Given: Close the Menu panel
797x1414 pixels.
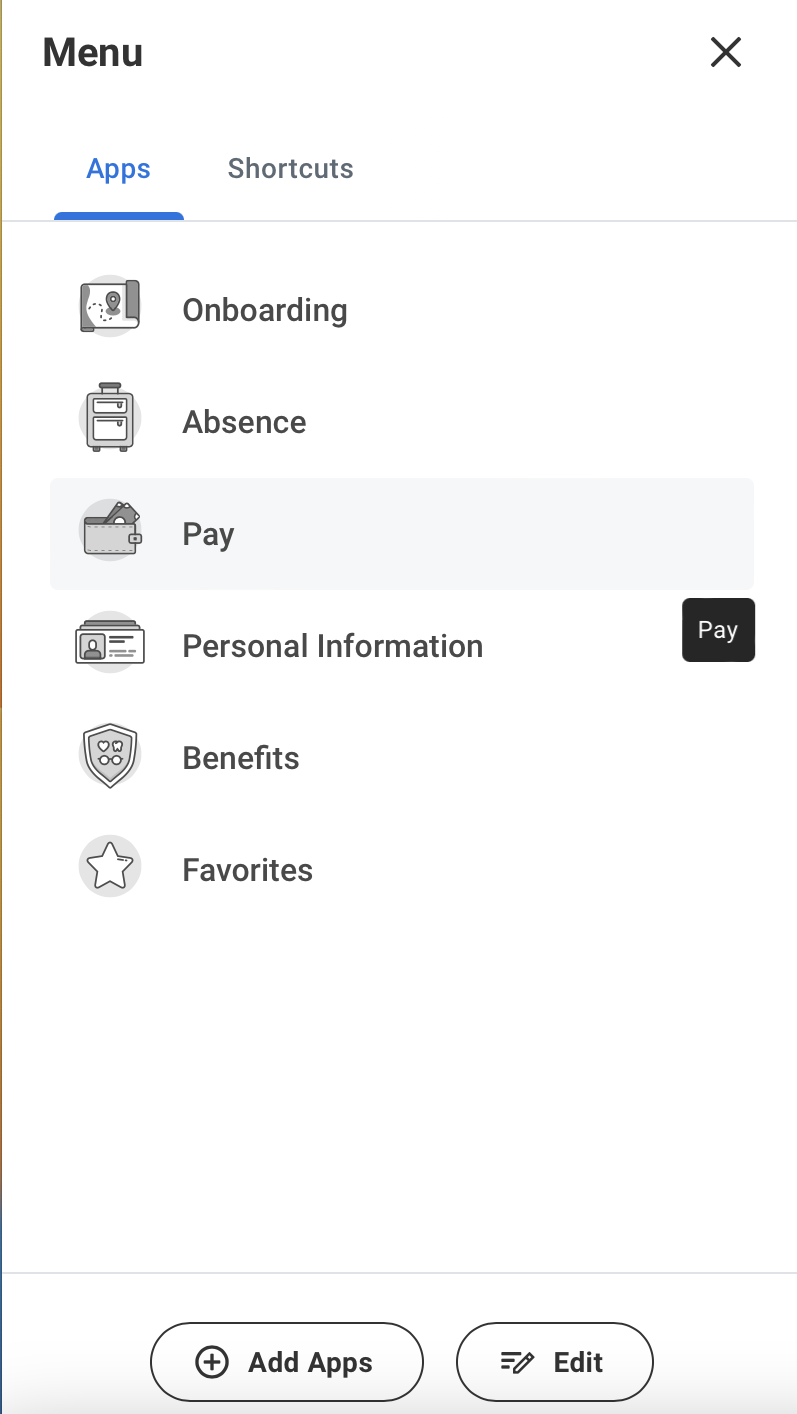Looking at the screenshot, I should point(725,52).
